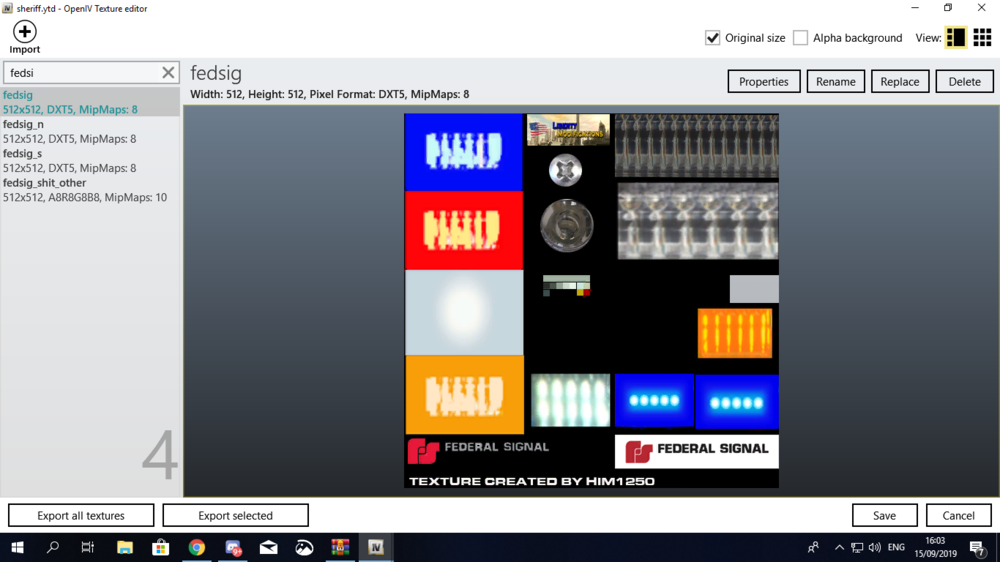Viewport: 1000px width, 562px height.
Task: Open Task View on taskbar
Action: (x=88, y=547)
